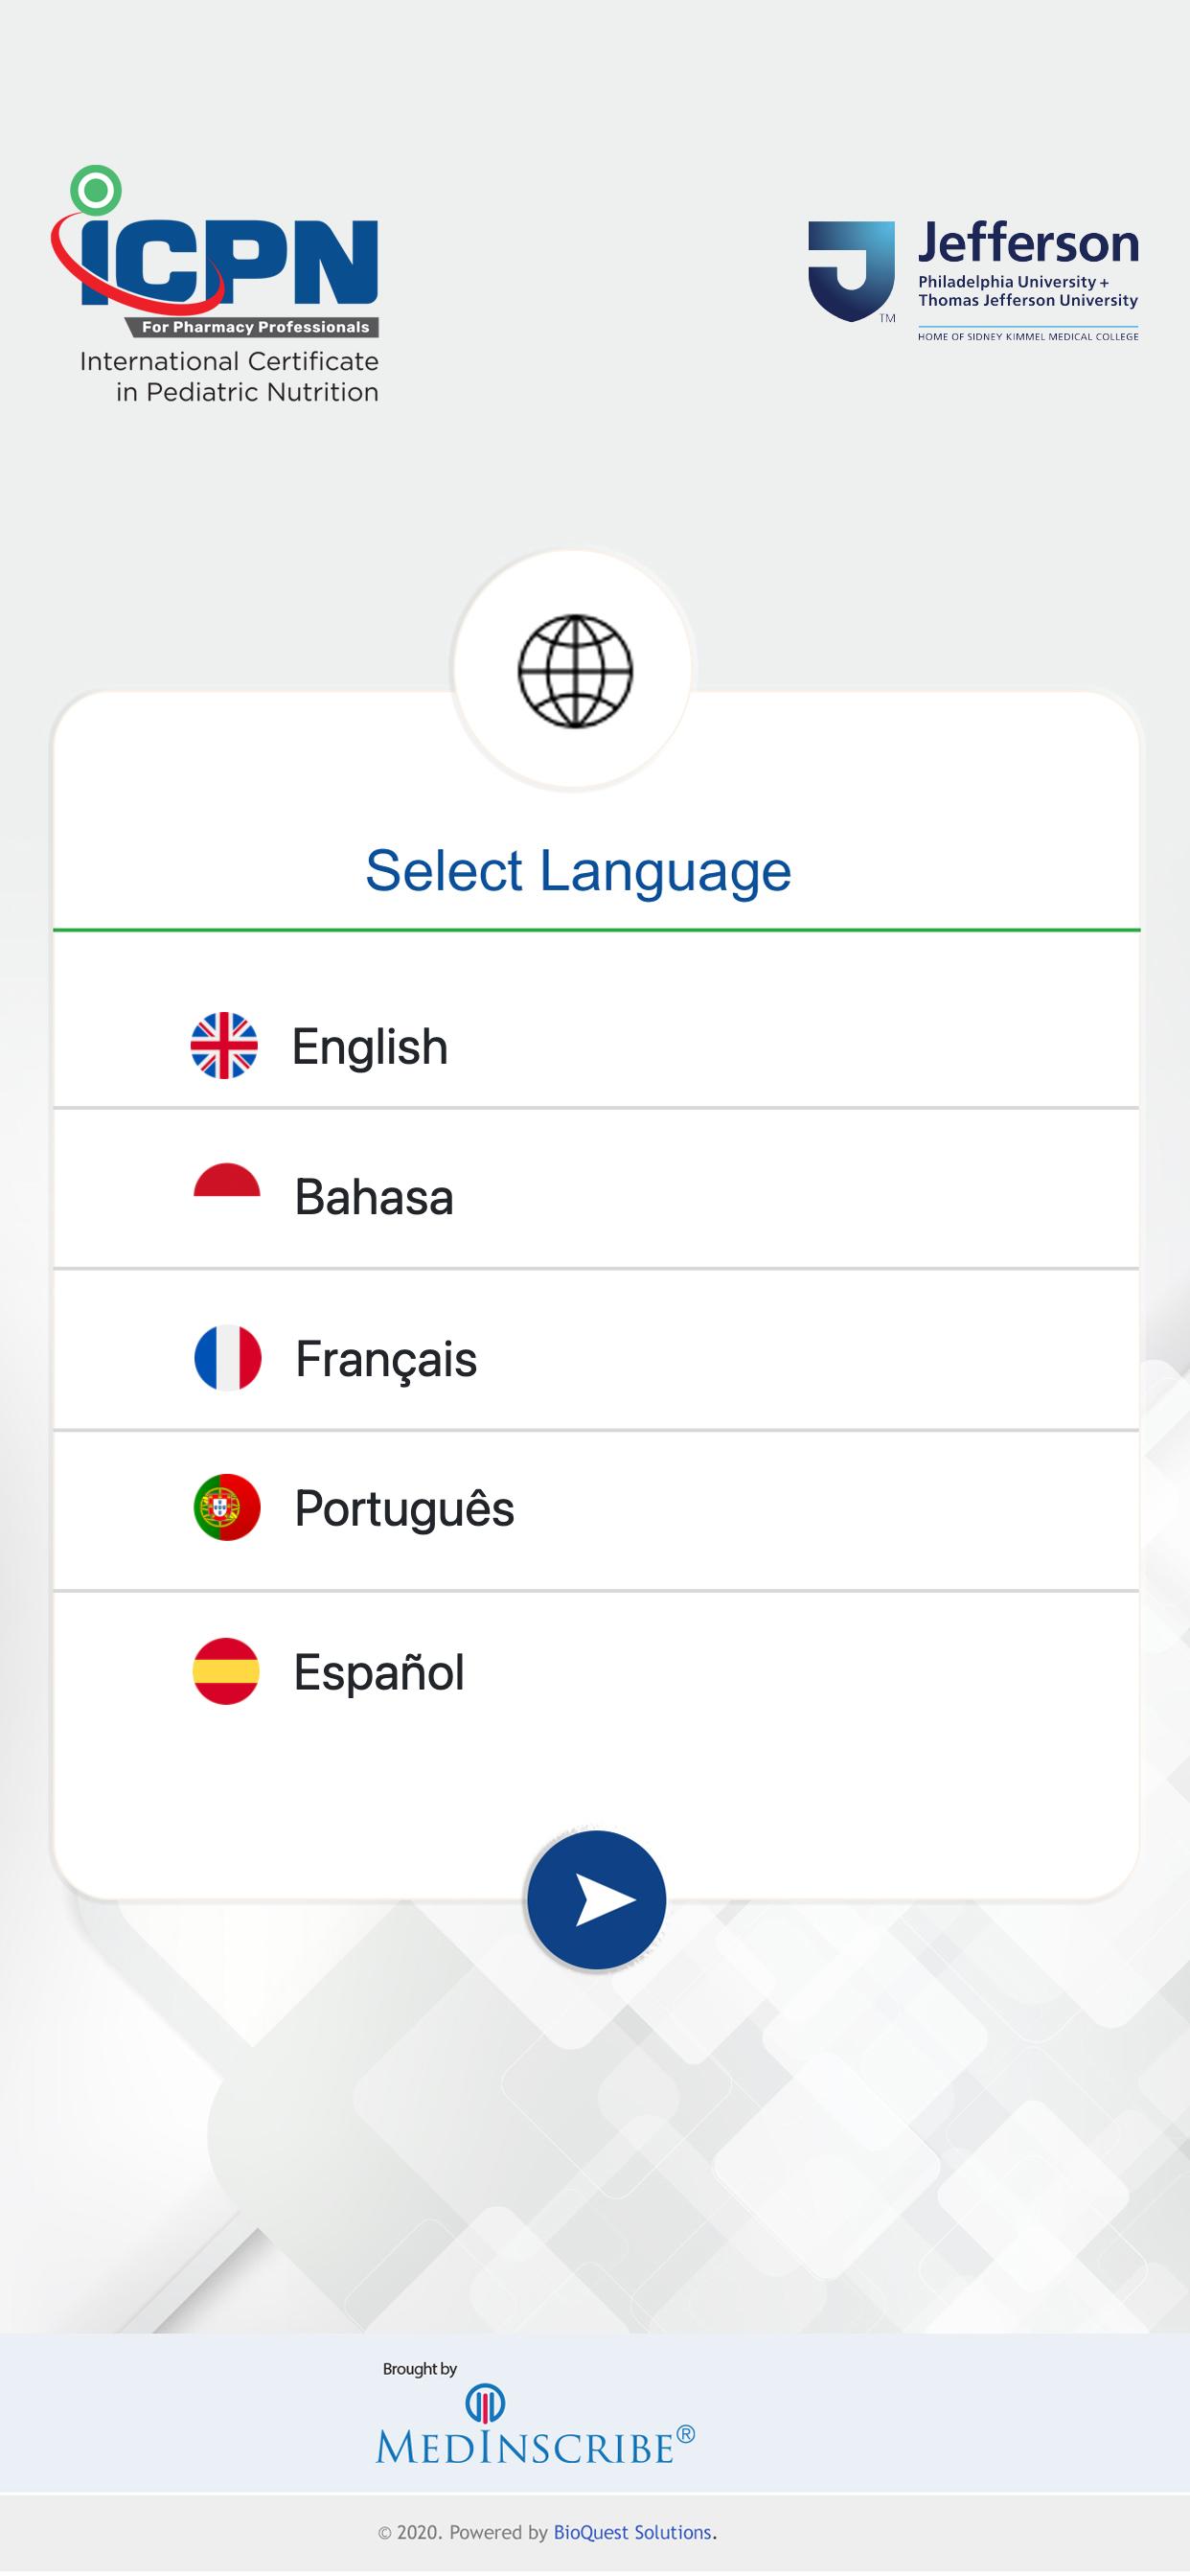1190x2576 pixels.
Task: Tap the French flag icon
Action: click(x=228, y=1357)
